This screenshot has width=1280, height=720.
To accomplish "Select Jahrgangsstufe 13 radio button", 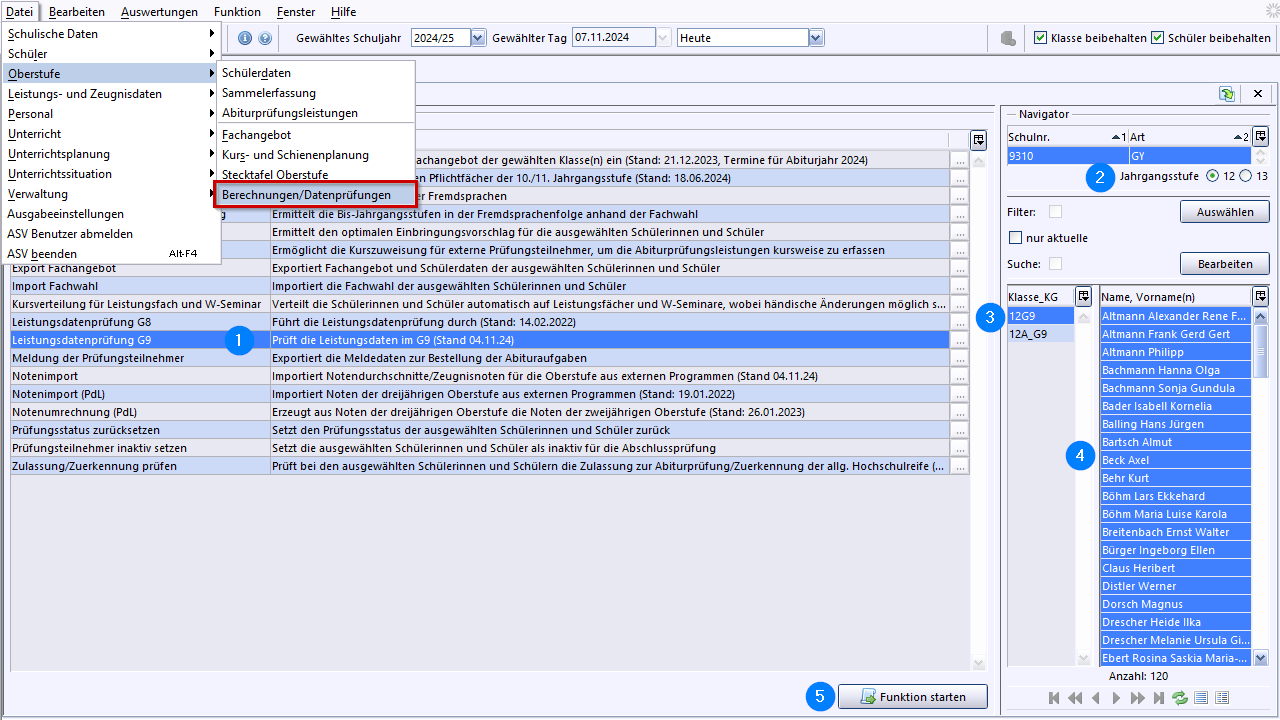I will (x=1245, y=176).
